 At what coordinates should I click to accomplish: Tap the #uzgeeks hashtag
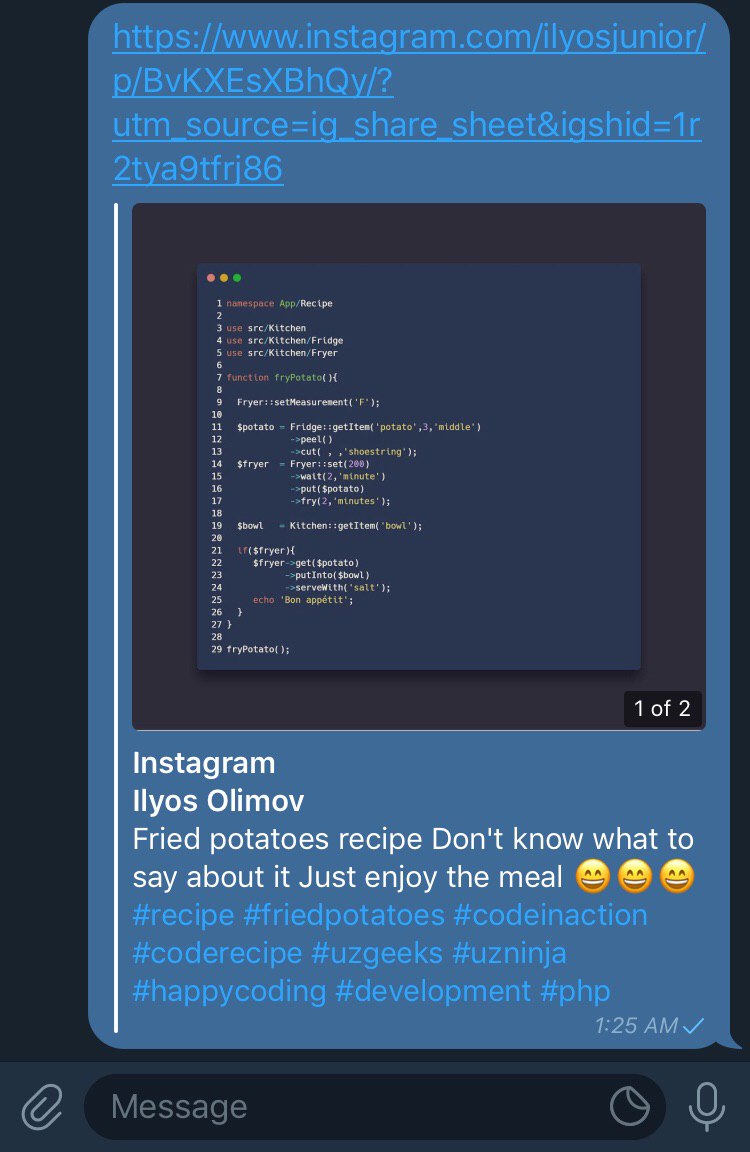pyautogui.click(x=377, y=954)
